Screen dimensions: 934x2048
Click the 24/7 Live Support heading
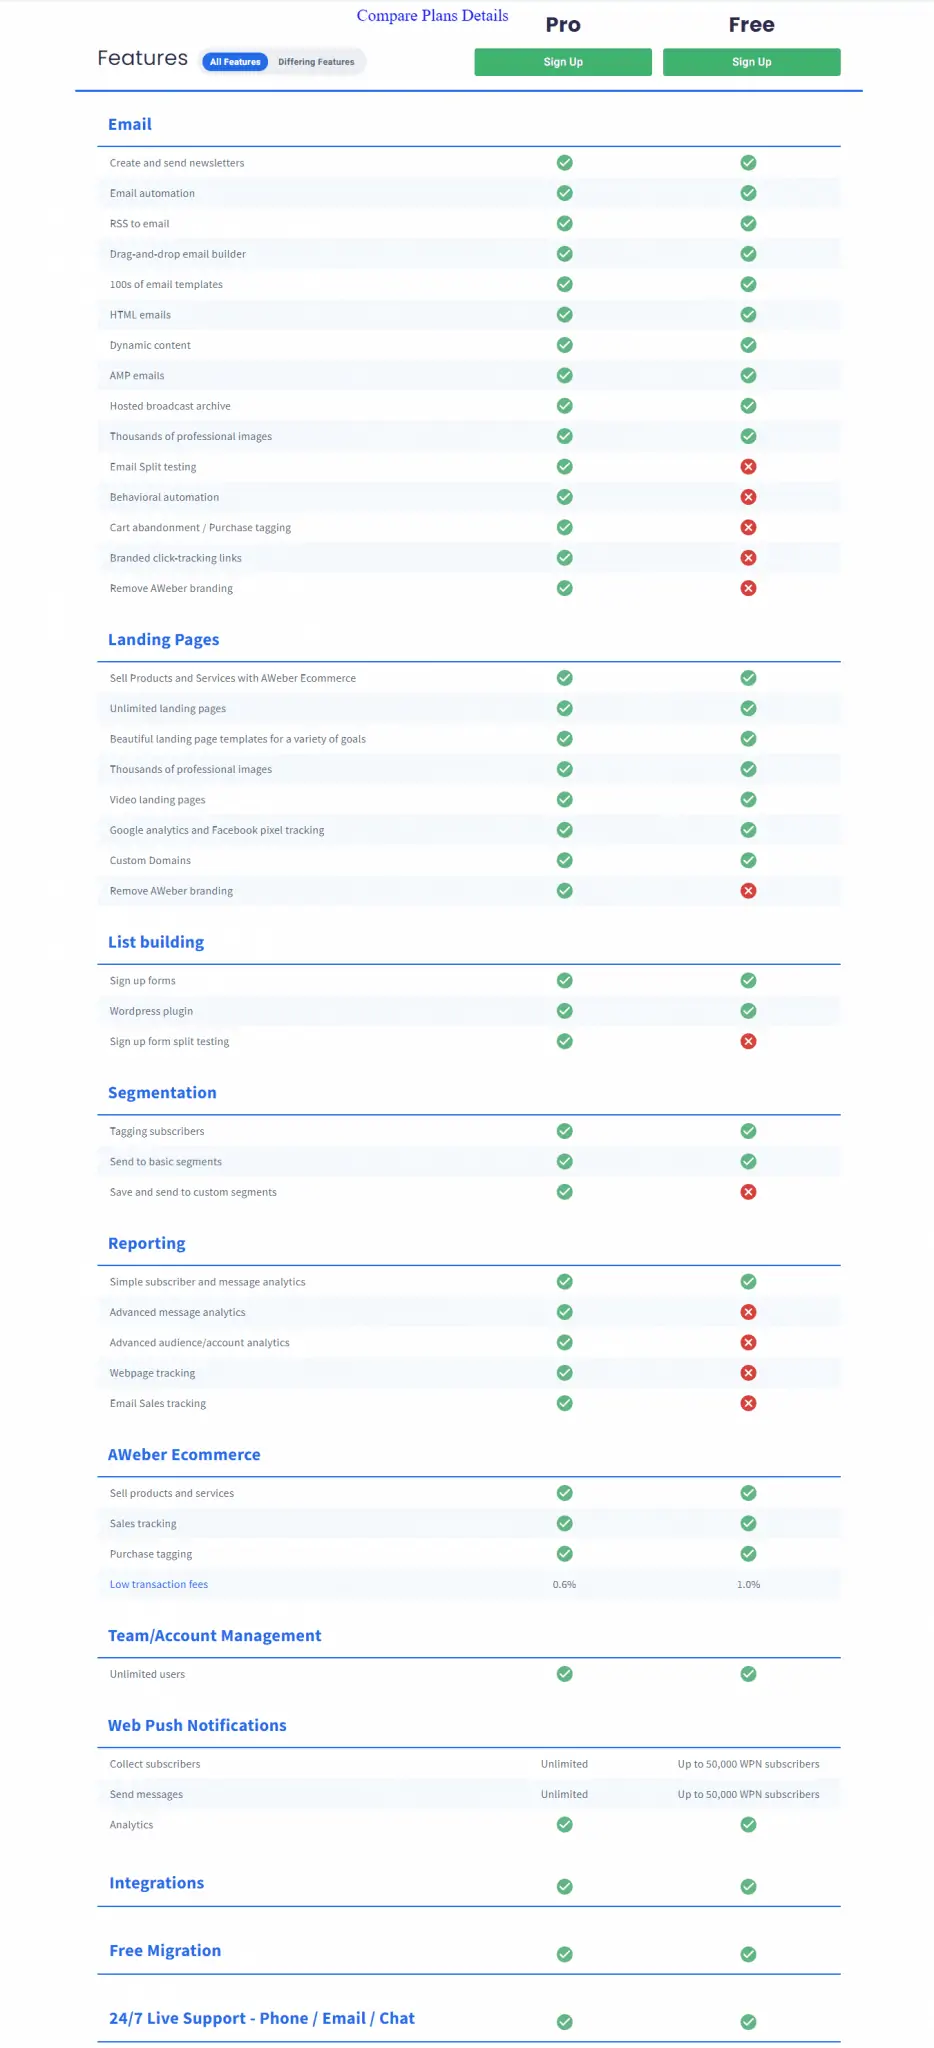tap(262, 2018)
